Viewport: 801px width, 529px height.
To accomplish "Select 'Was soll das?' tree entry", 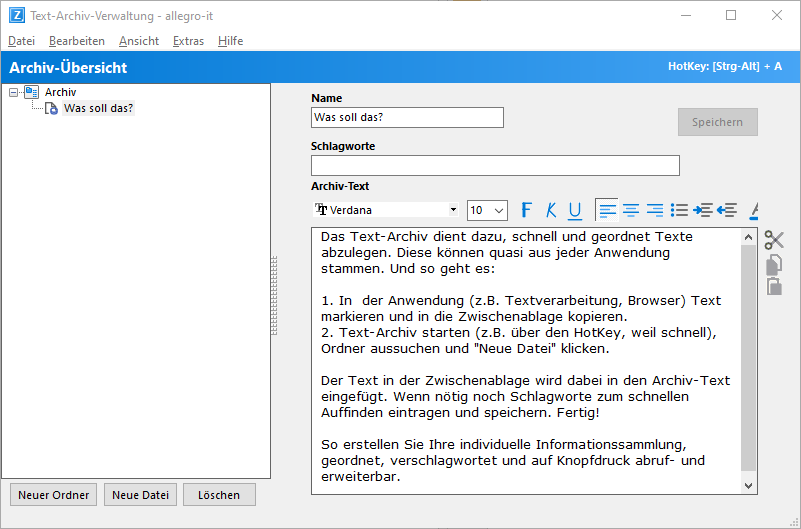I will [x=98, y=108].
